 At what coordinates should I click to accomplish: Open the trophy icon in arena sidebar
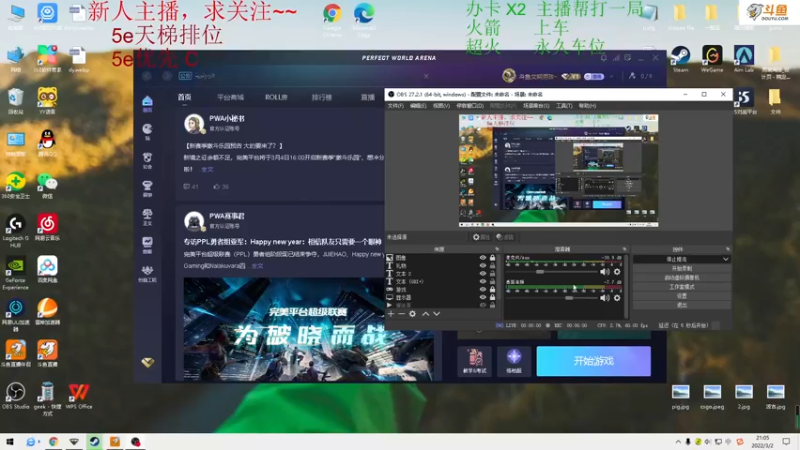point(147,188)
